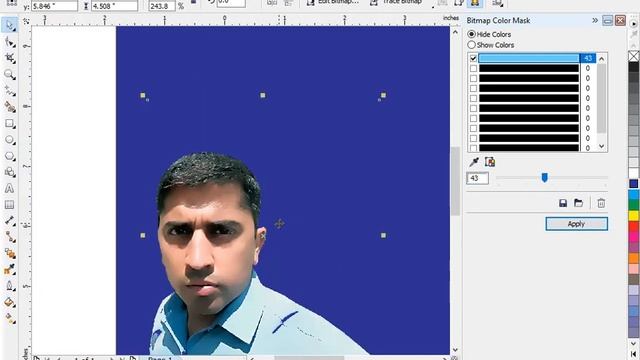Open the color palette flyout arrow
Screen dimensions: 640x360
633,24
